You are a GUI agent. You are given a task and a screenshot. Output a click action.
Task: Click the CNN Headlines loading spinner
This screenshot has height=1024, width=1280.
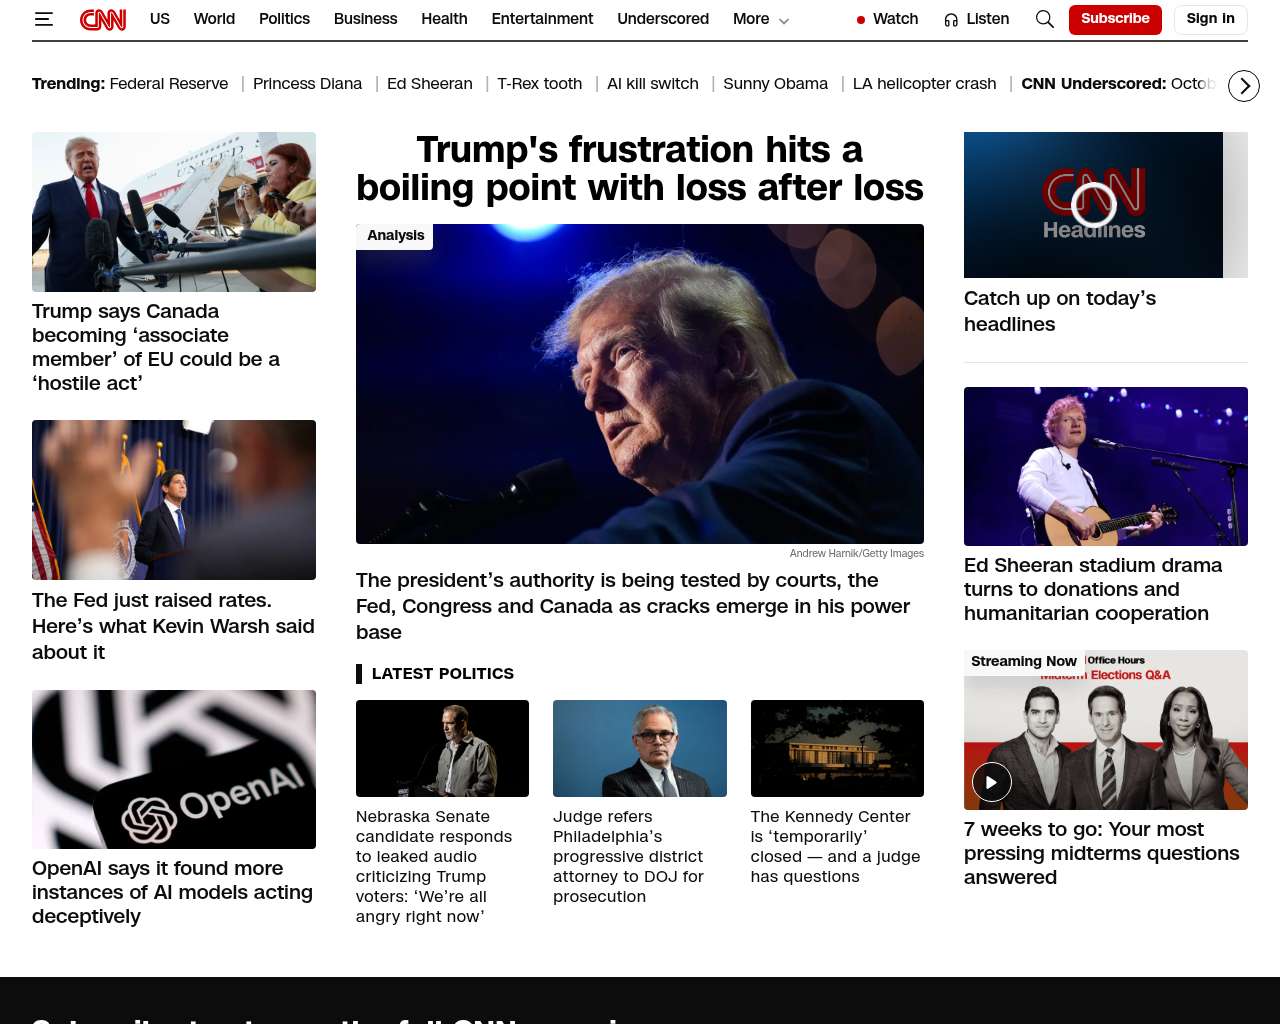pyautogui.click(x=1094, y=205)
